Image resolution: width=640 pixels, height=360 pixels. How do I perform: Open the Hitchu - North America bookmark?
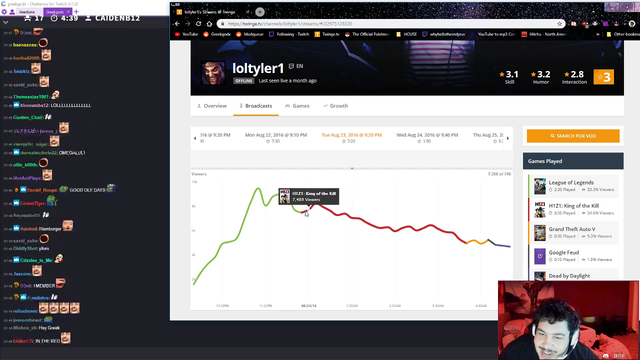pos(543,34)
